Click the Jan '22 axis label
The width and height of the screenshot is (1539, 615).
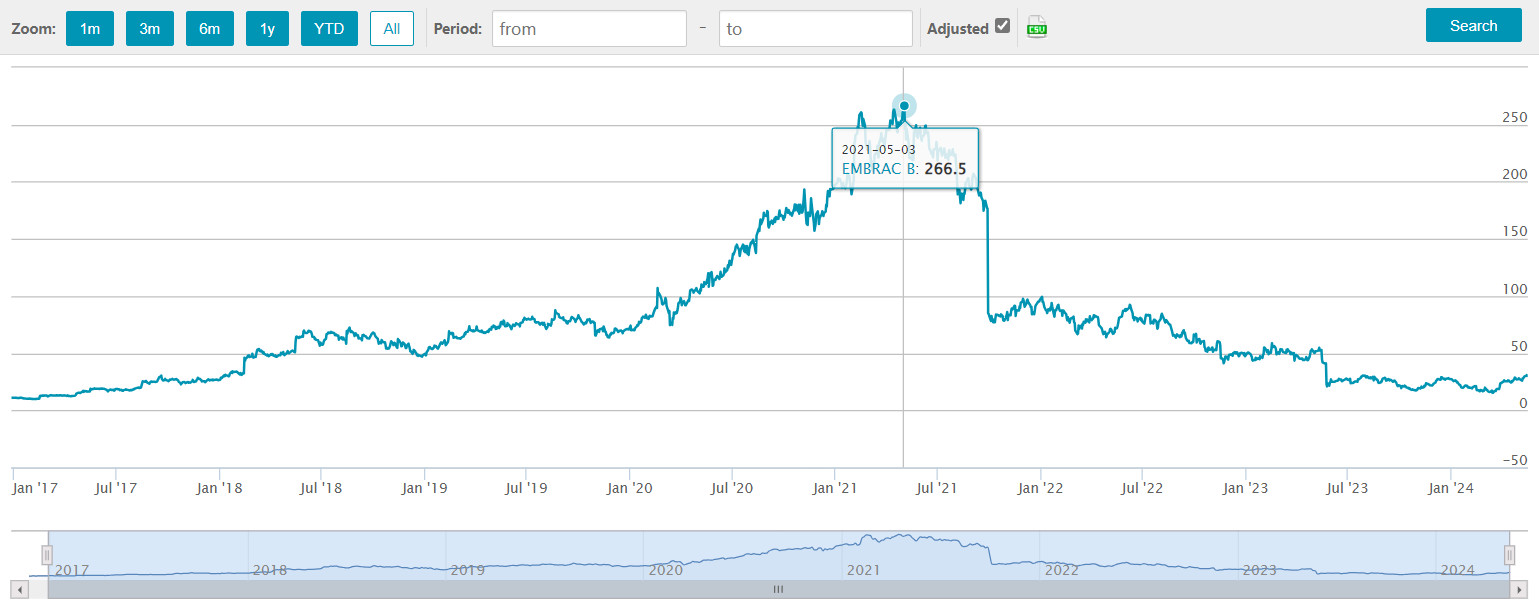pyautogui.click(x=1041, y=488)
